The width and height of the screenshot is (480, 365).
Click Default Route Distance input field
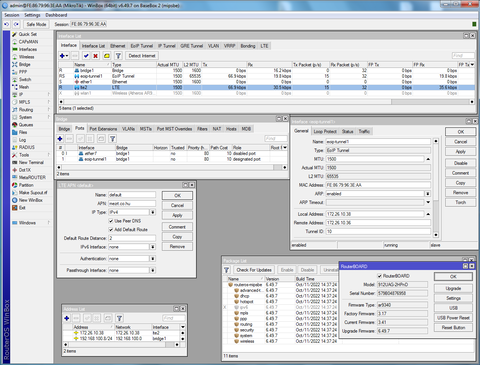coord(132,238)
